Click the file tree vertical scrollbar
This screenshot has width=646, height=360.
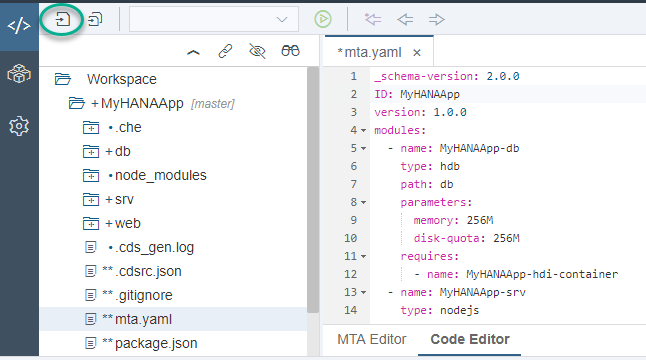313,189
